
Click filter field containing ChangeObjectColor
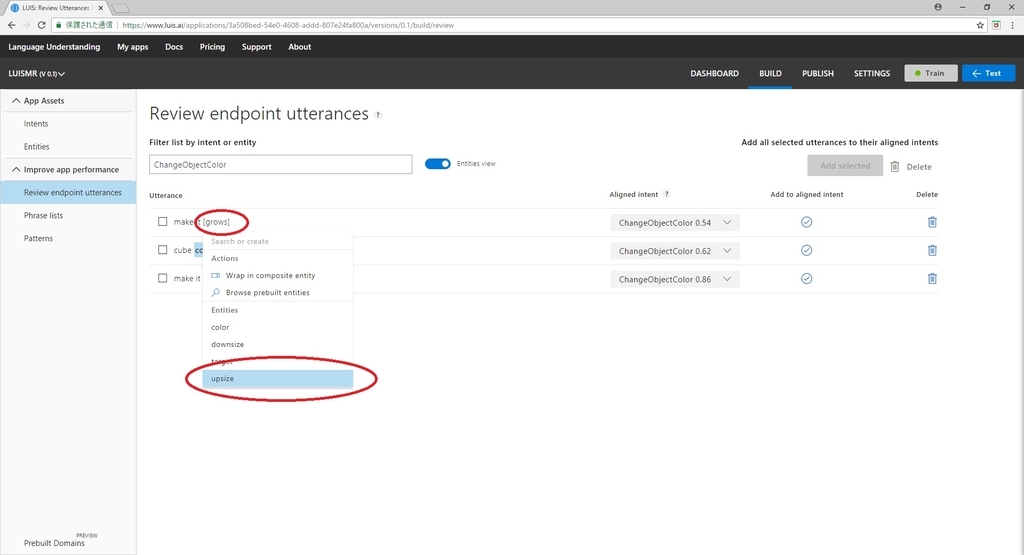tap(281, 165)
